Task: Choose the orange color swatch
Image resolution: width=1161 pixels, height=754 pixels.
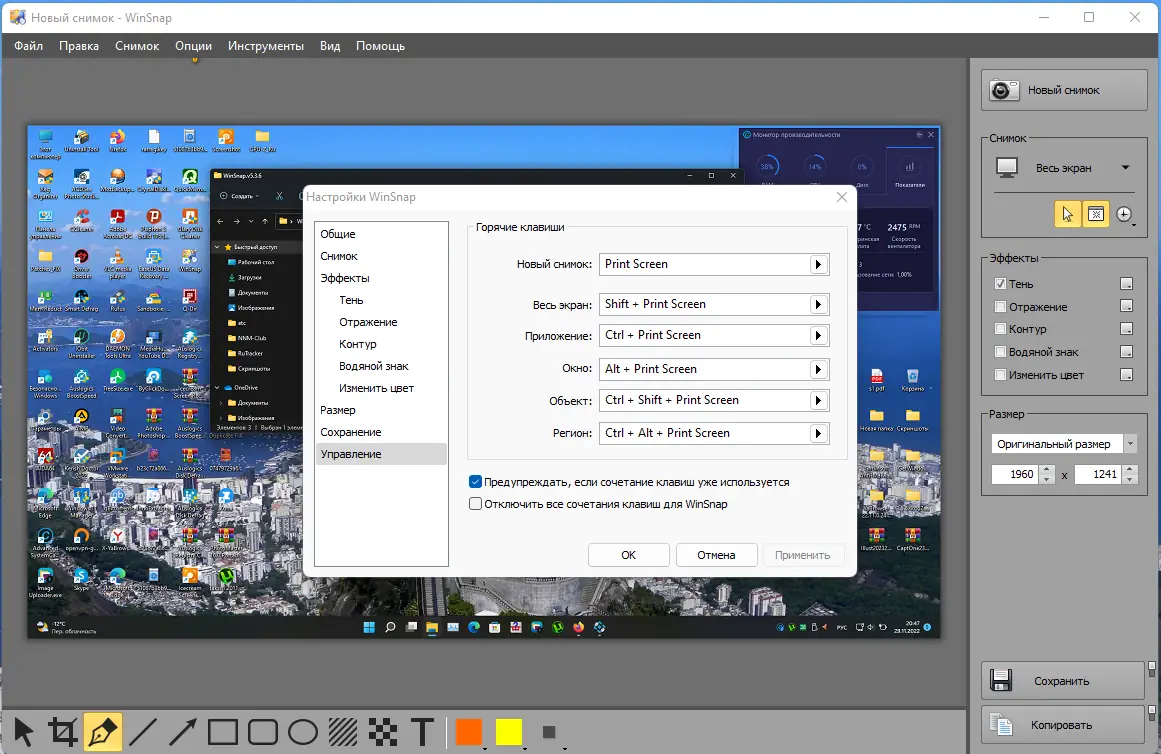Action: click(x=469, y=732)
